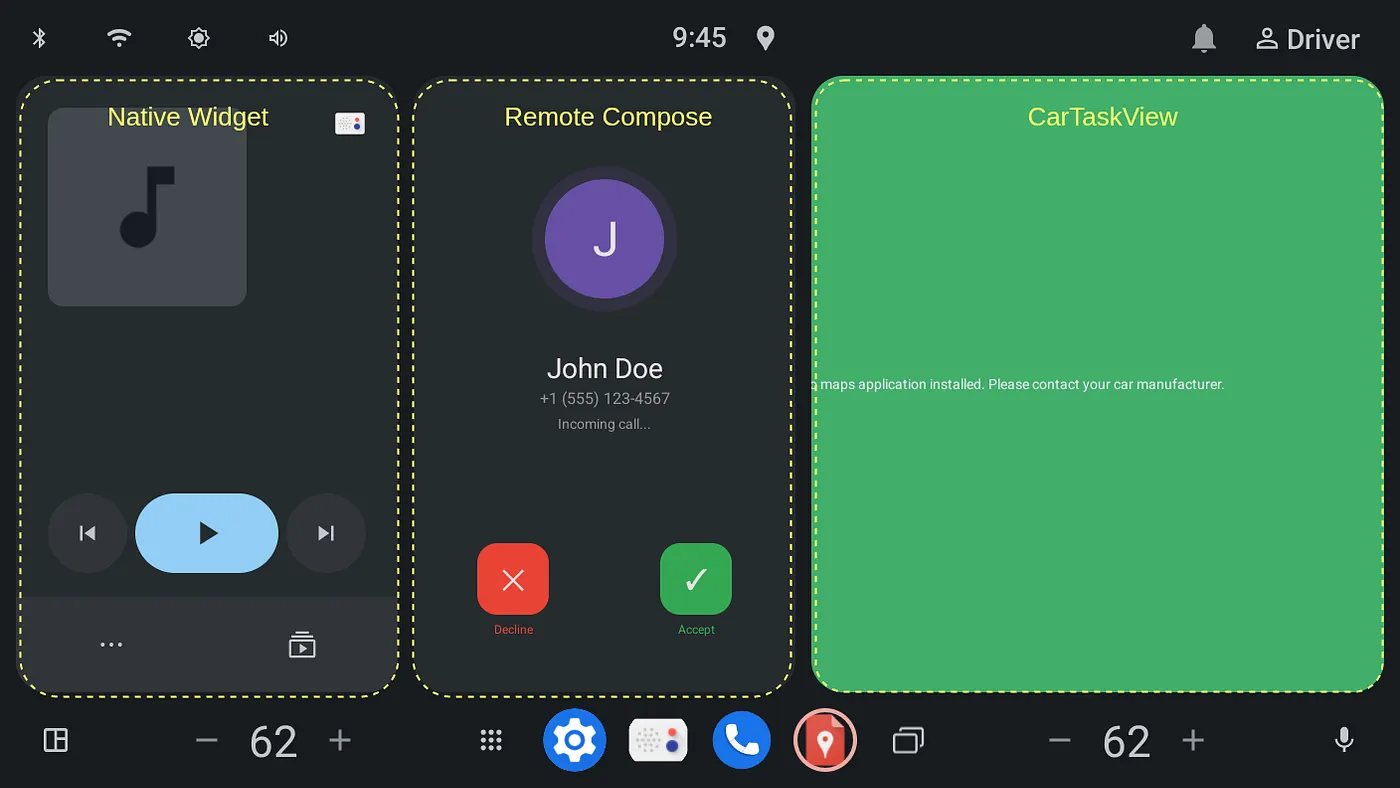This screenshot has width=1400, height=788.
Task: Play the media track
Action: [x=207, y=533]
